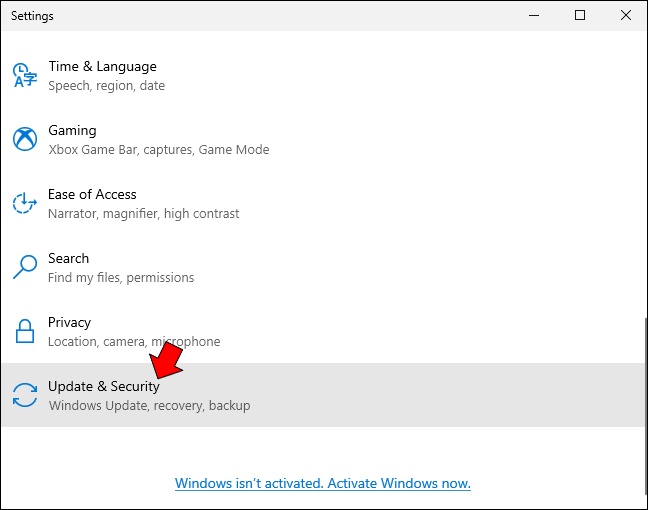Click the Time & Language icon
The height and width of the screenshot is (510, 648).
click(x=24, y=75)
